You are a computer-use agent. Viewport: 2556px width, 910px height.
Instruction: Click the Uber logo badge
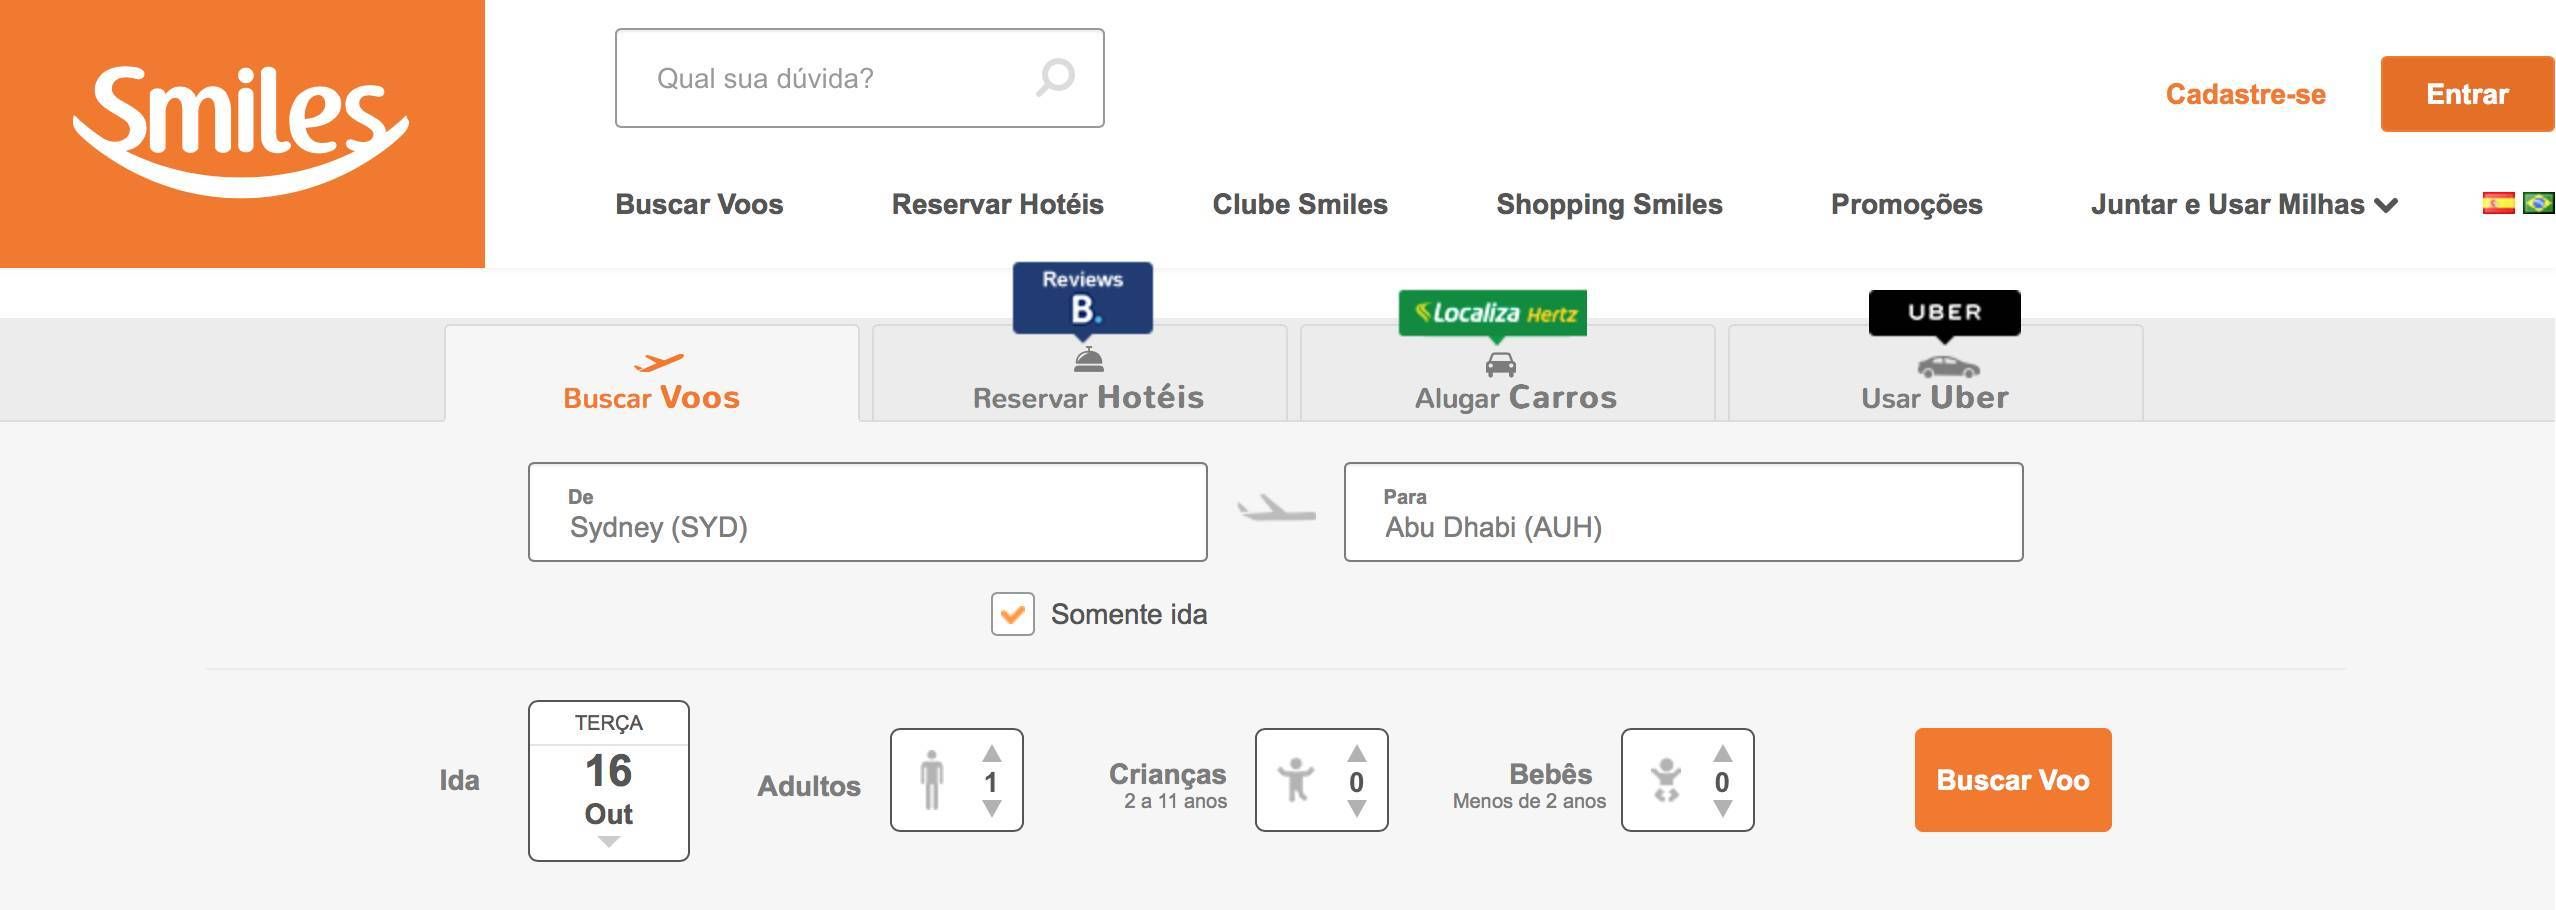pos(1944,312)
